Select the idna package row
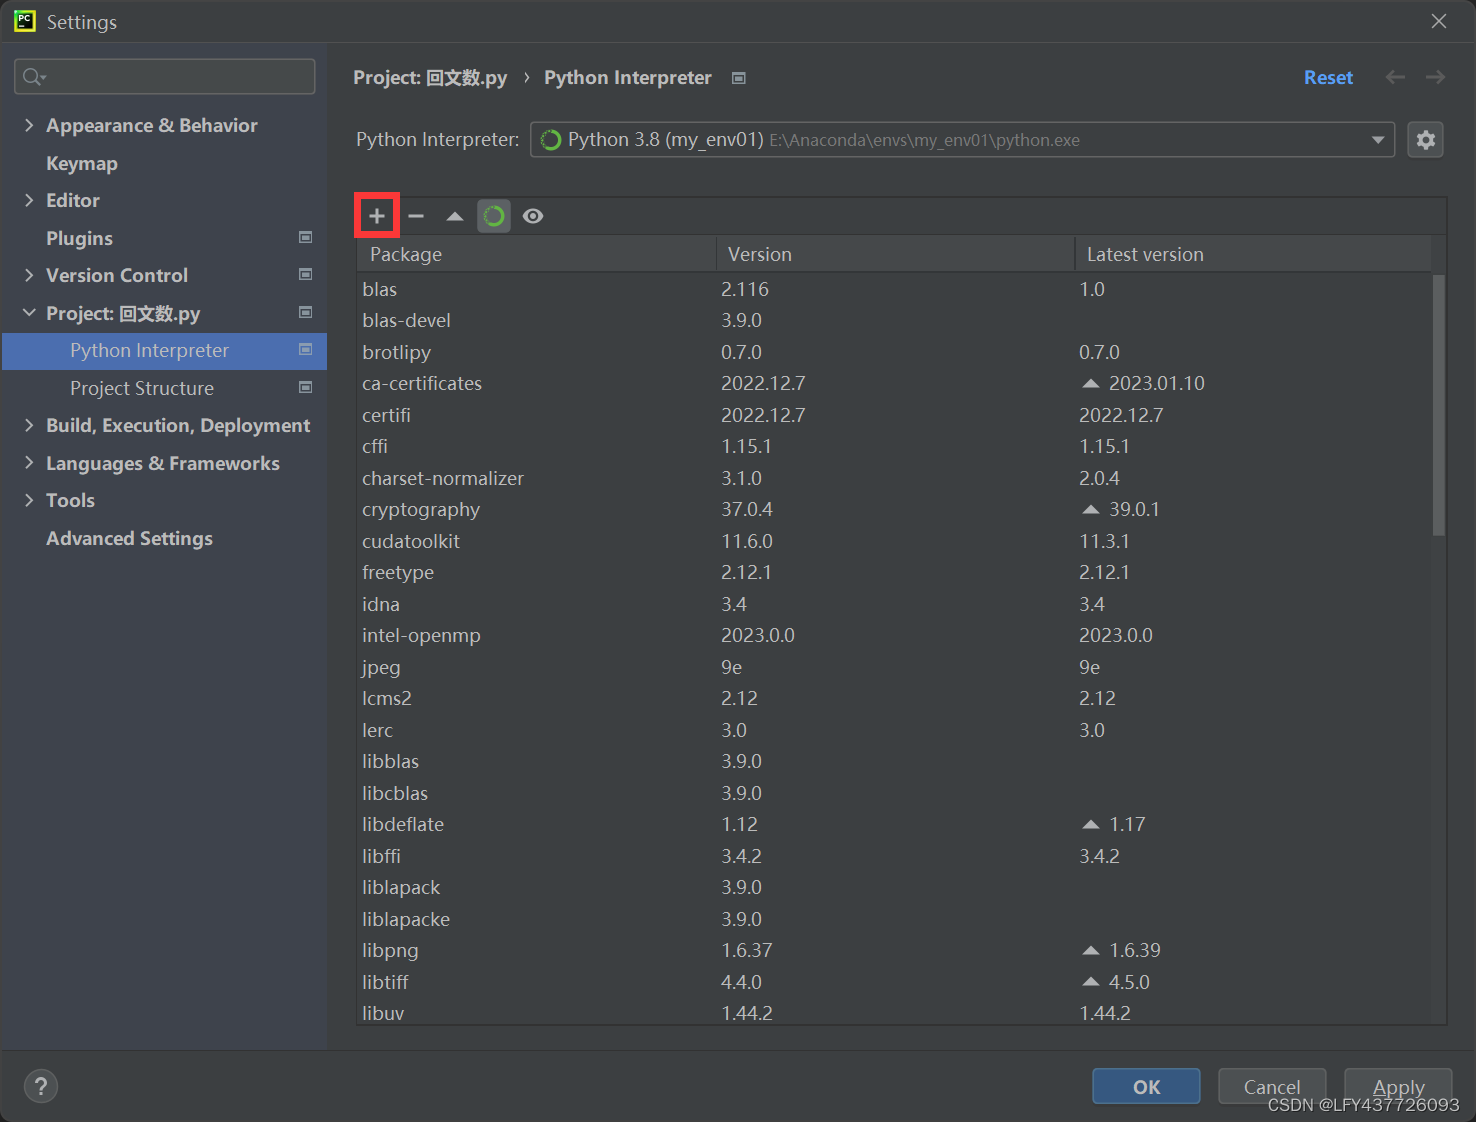The height and width of the screenshot is (1122, 1476). click(x=894, y=604)
